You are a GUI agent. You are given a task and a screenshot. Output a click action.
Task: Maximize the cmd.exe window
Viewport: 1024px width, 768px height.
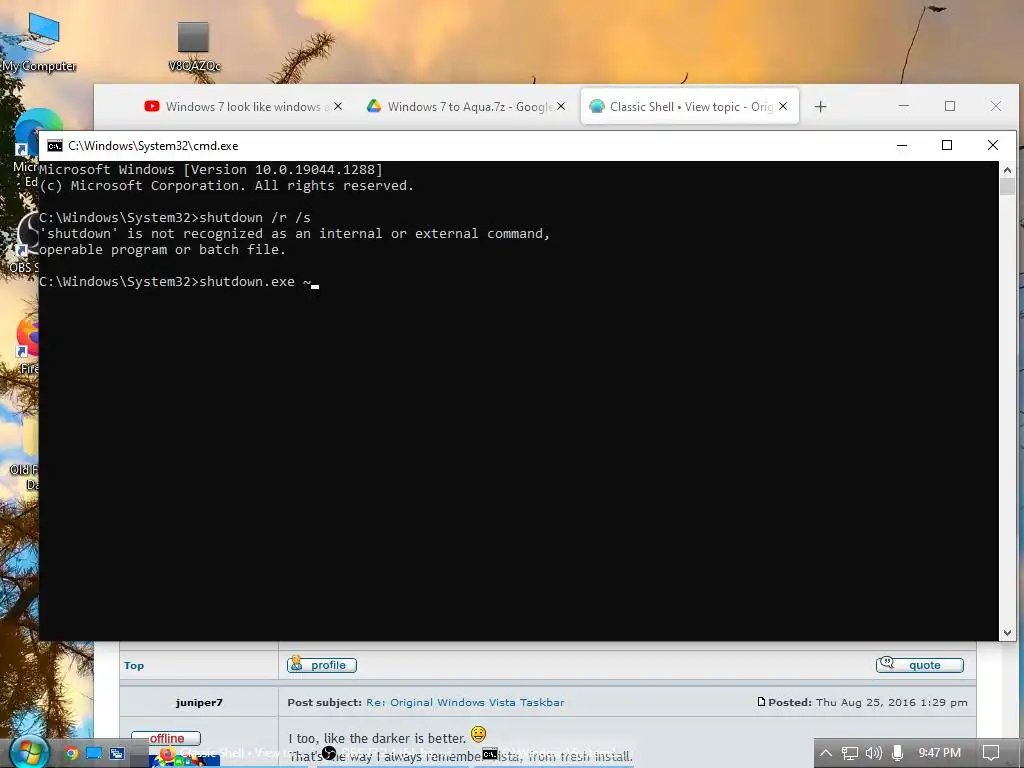(947, 146)
